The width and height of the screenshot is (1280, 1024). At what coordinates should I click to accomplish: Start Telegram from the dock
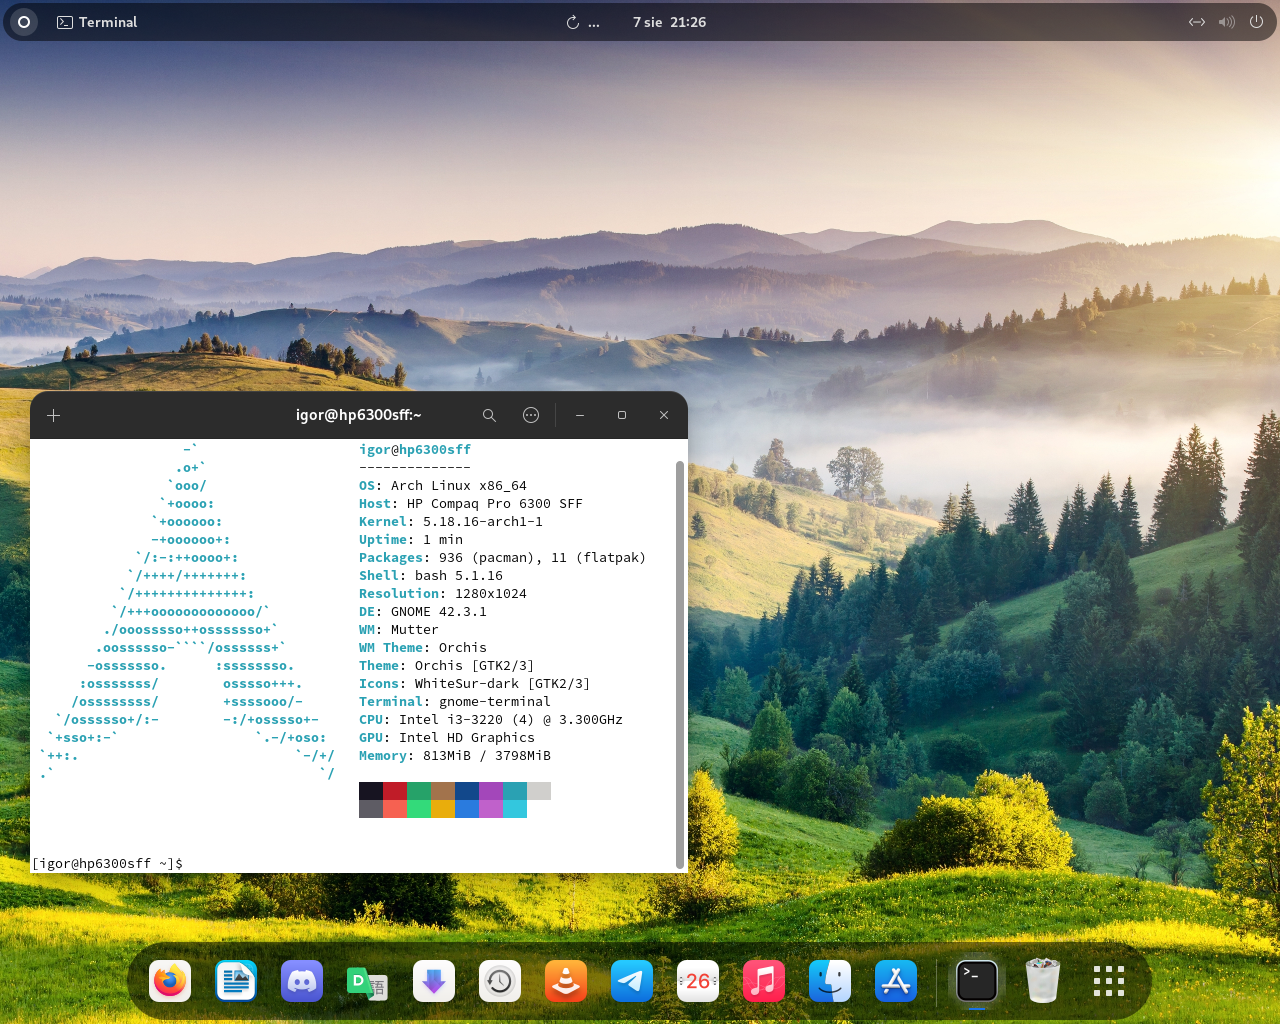pyautogui.click(x=632, y=981)
